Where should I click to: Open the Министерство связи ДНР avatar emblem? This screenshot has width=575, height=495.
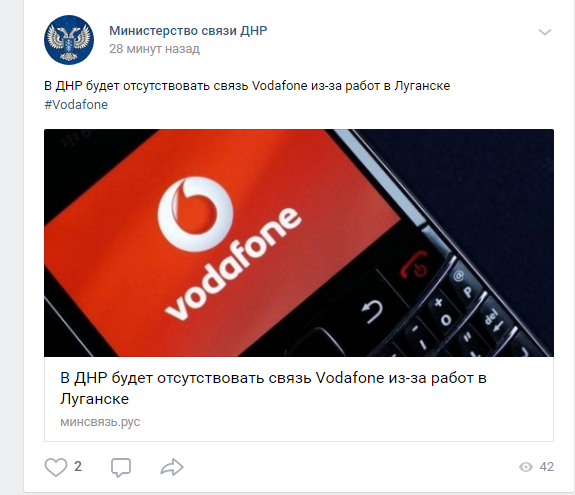click(69, 40)
